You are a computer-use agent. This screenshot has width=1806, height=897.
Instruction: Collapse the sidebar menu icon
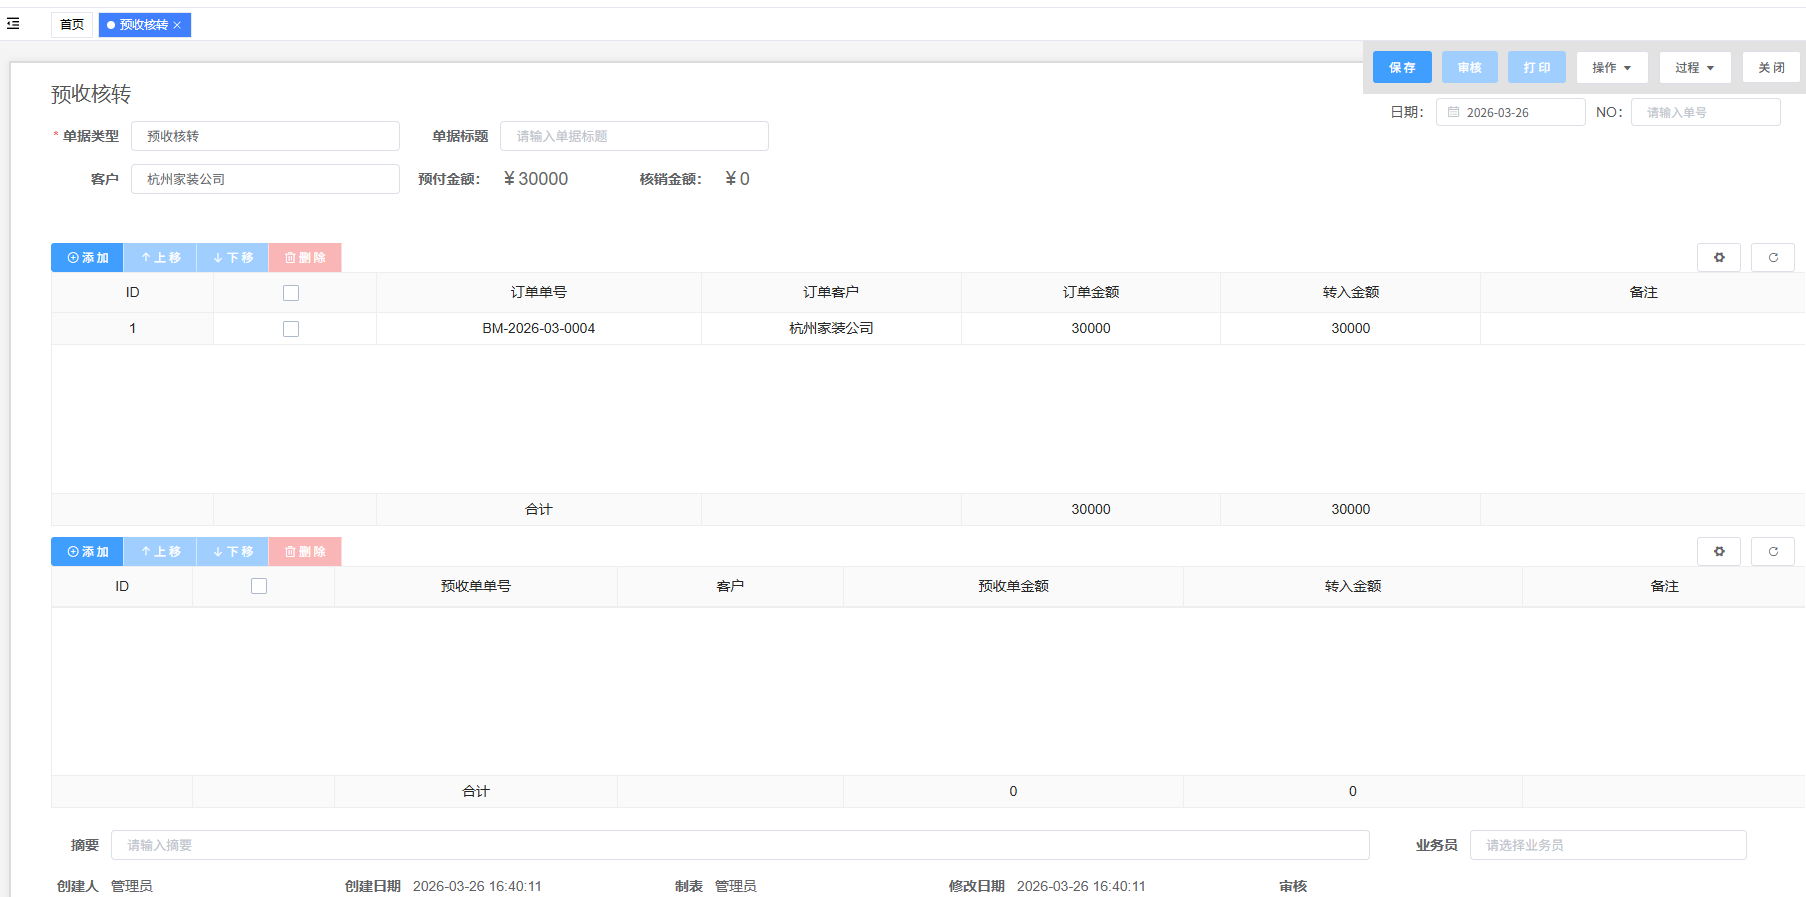click(x=13, y=24)
